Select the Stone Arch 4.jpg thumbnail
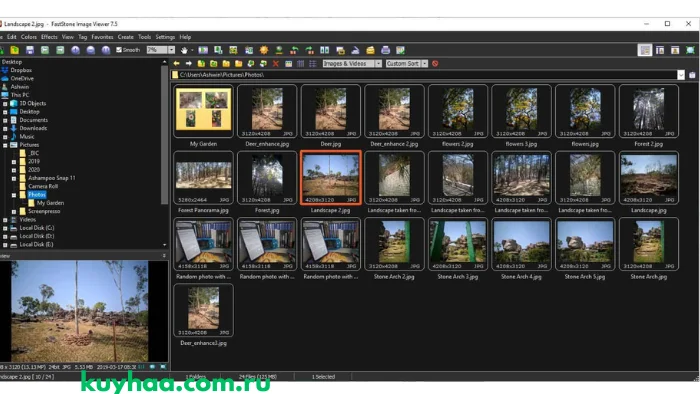The width and height of the screenshot is (700, 394). (x=521, y=244)
